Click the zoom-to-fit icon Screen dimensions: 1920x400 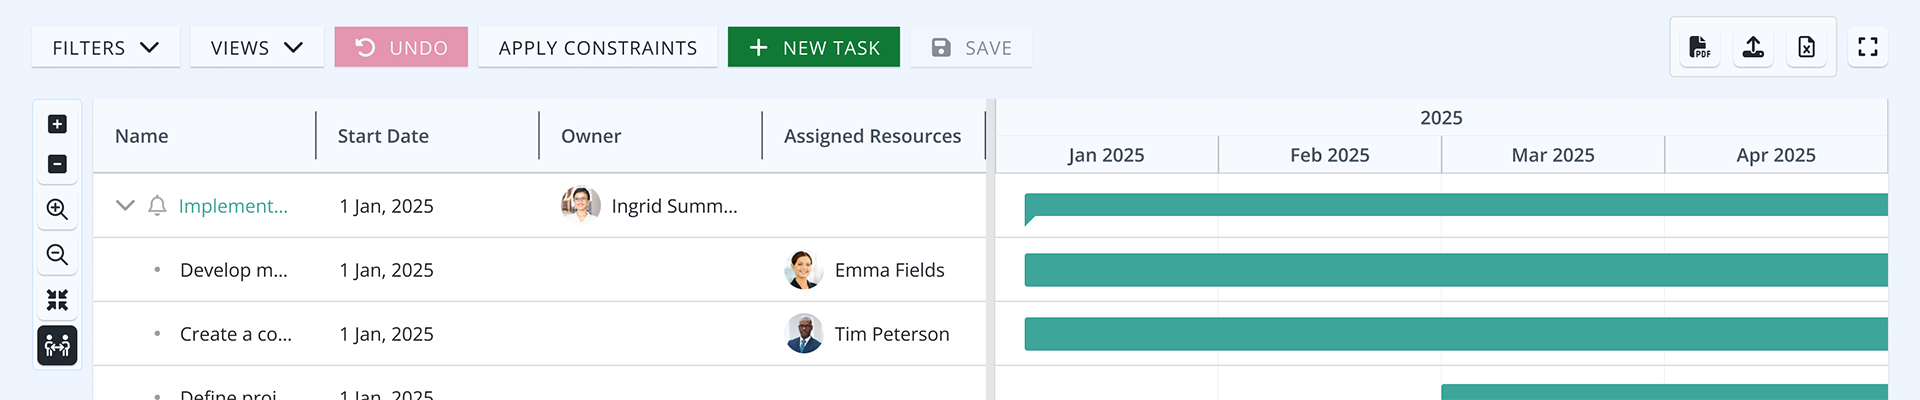(x=57, y=300)
